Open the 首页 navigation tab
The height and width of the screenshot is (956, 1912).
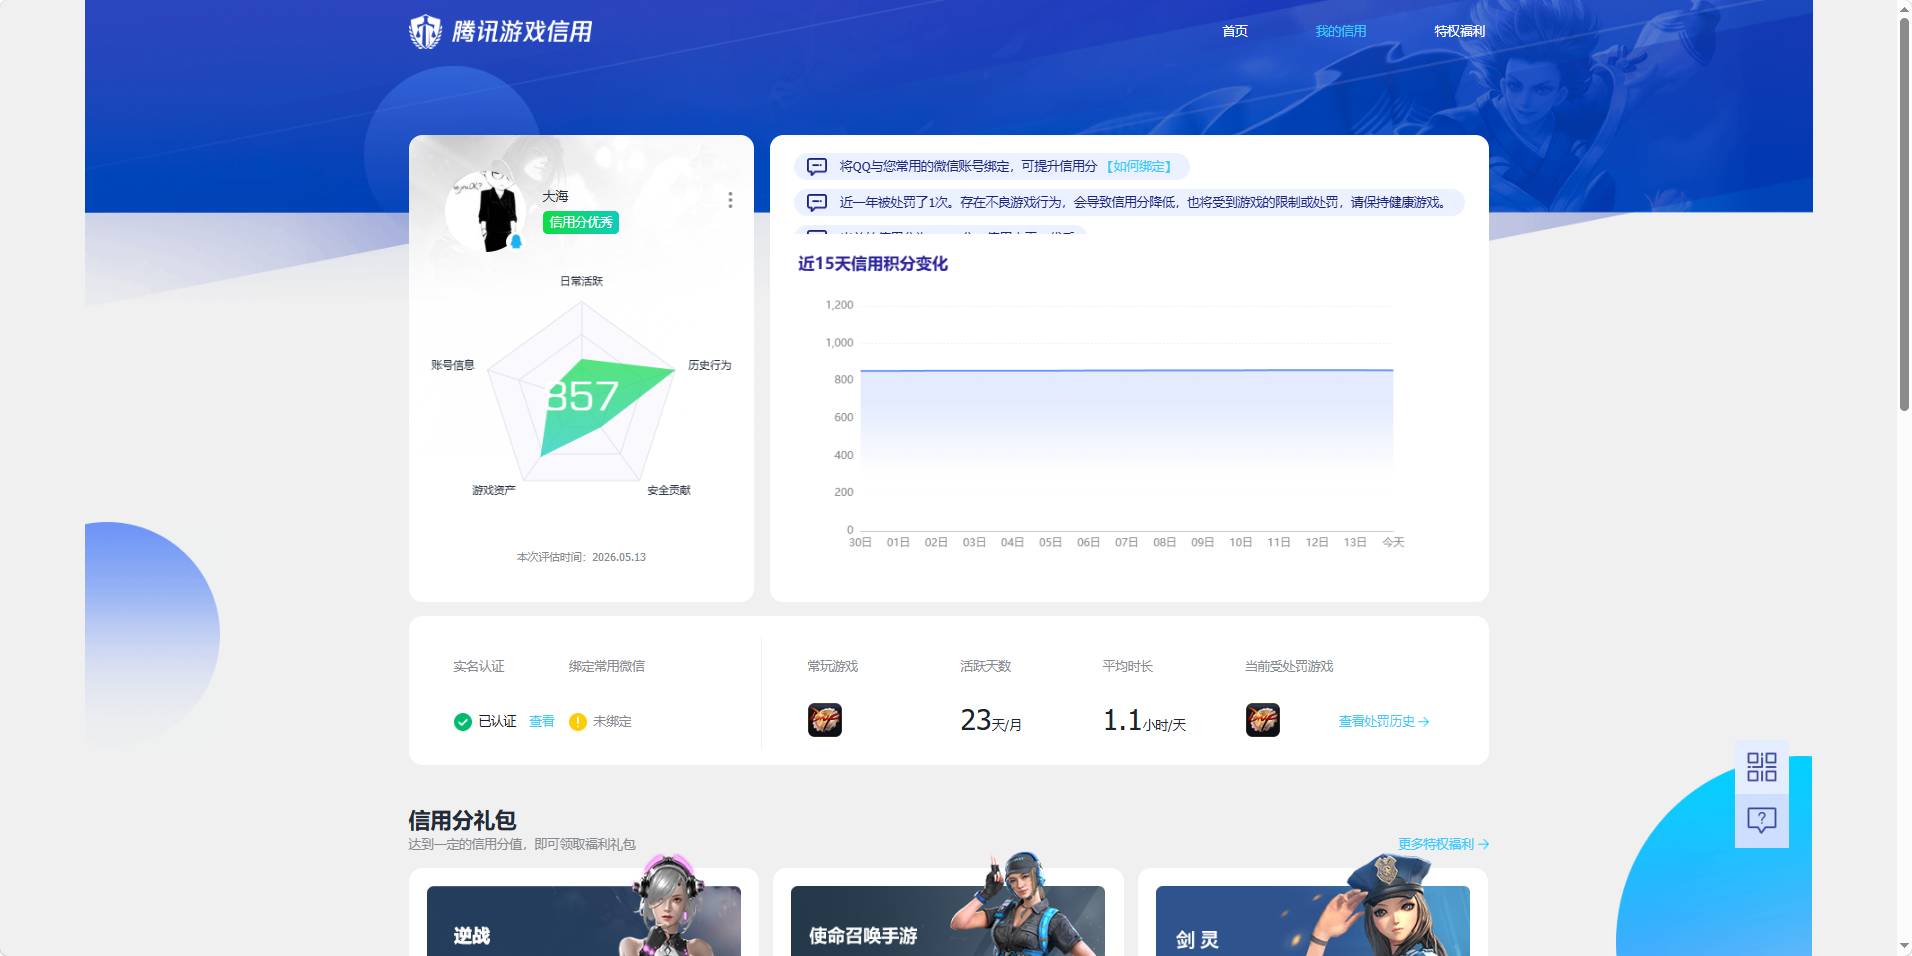pyautogui.click(x=1235, y=31)
